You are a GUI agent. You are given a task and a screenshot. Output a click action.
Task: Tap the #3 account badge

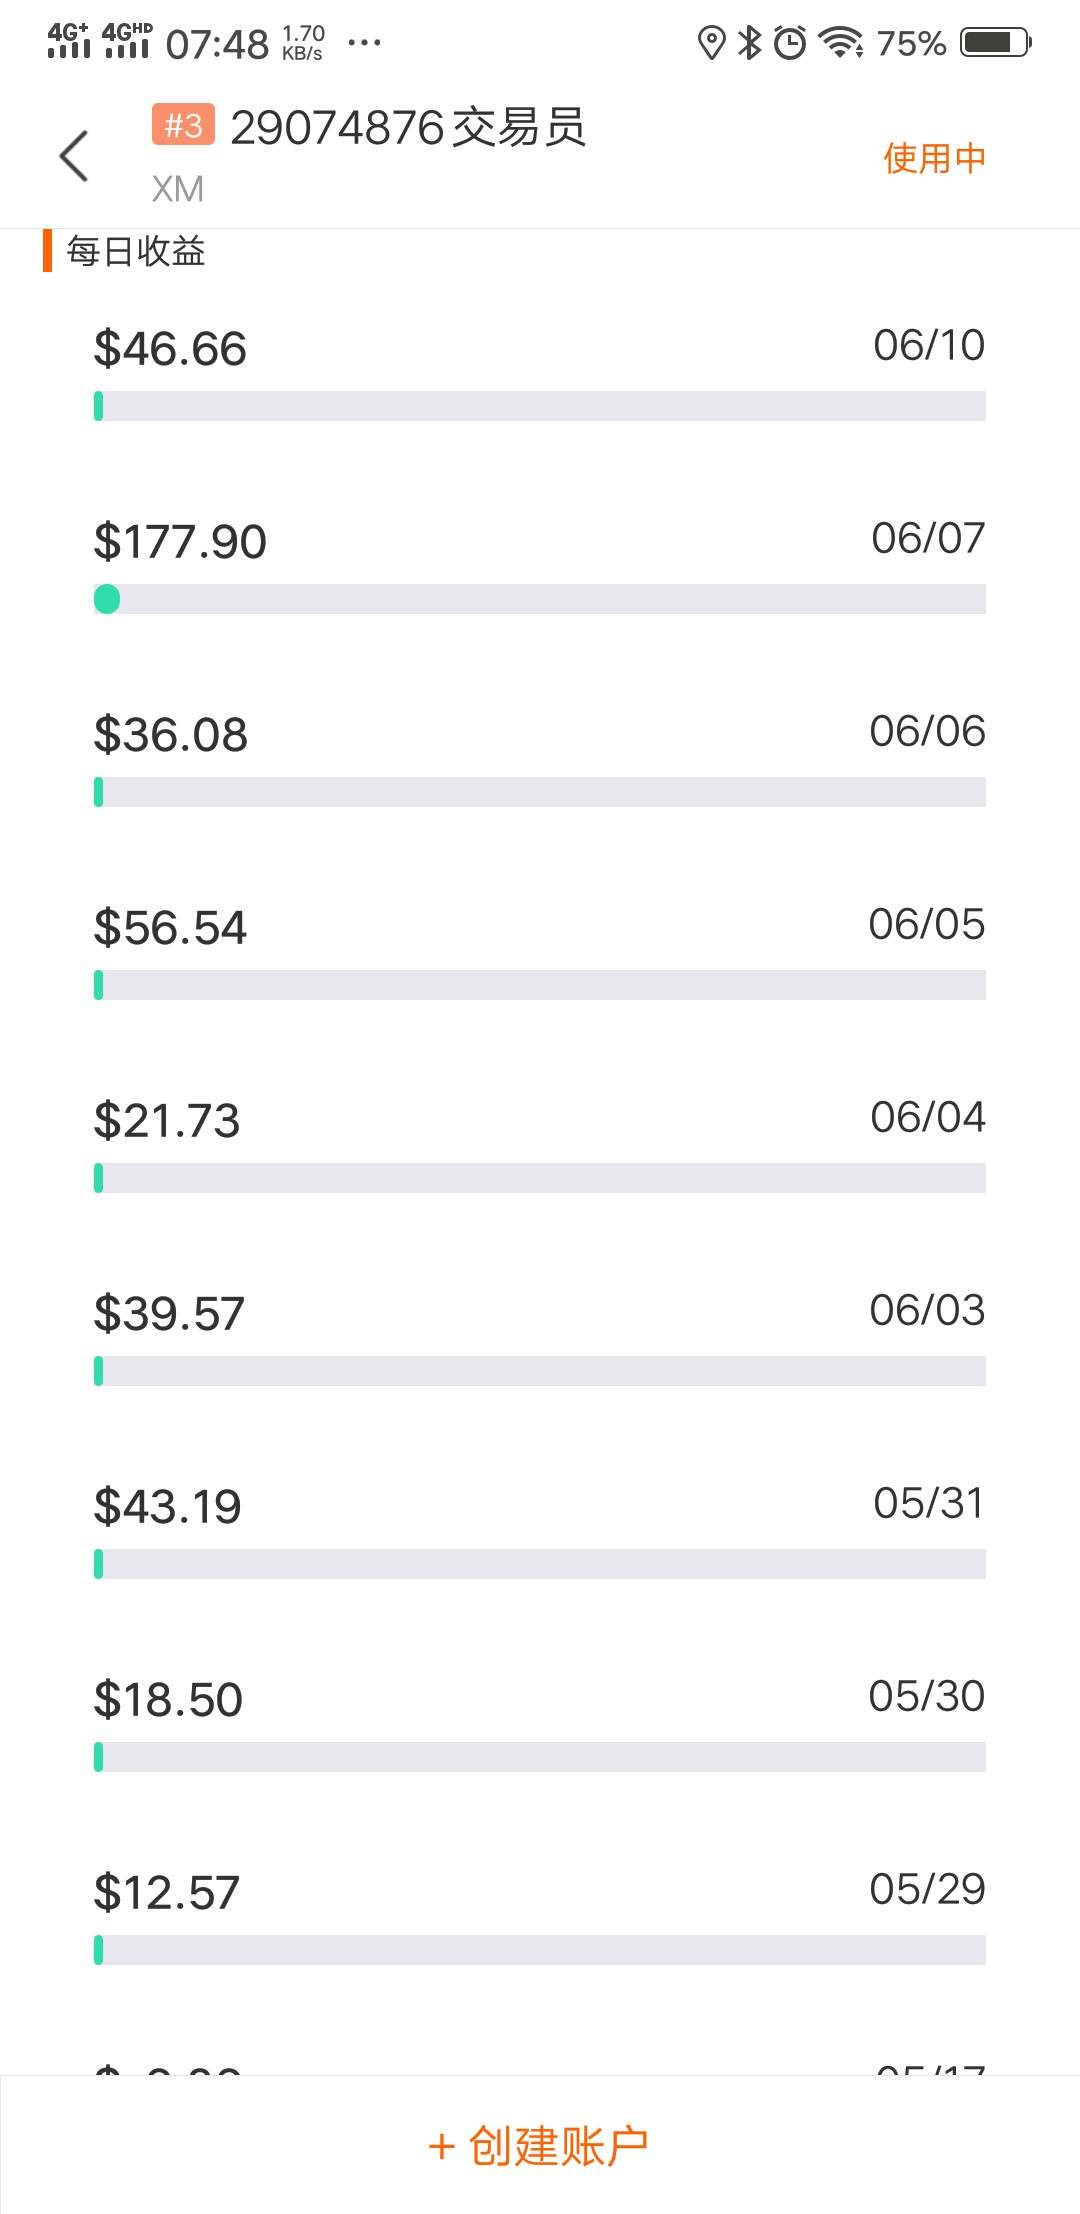coord(183,125)
